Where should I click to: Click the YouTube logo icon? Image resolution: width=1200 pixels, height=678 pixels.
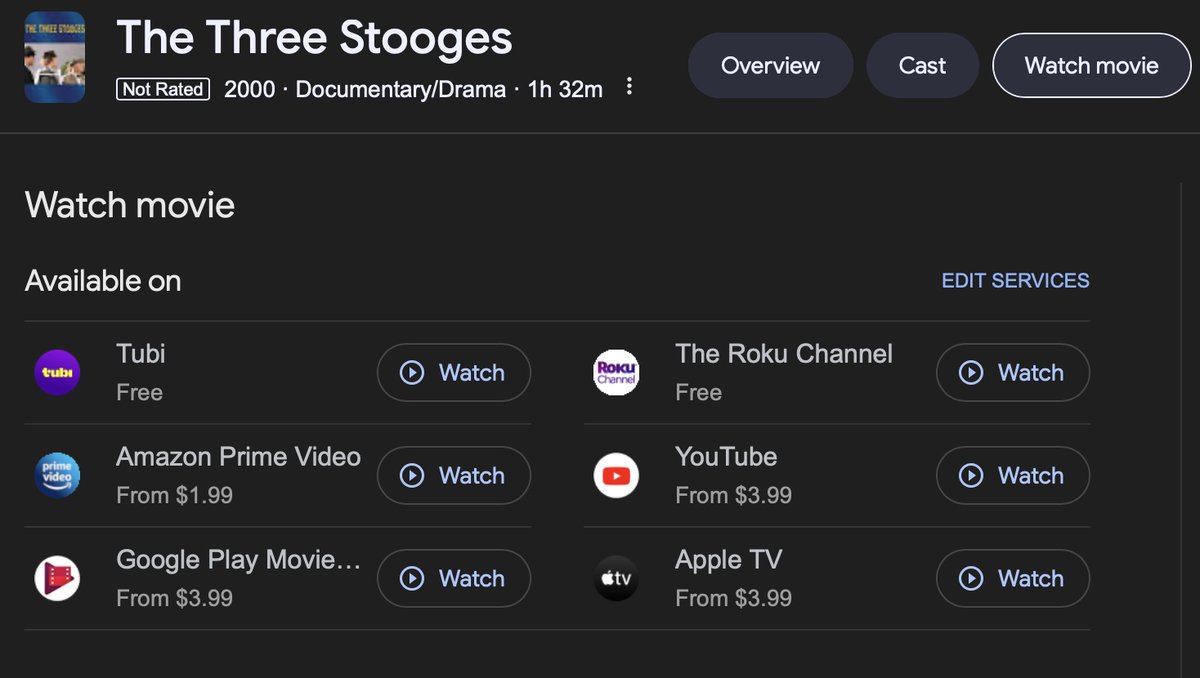[616, 476]
